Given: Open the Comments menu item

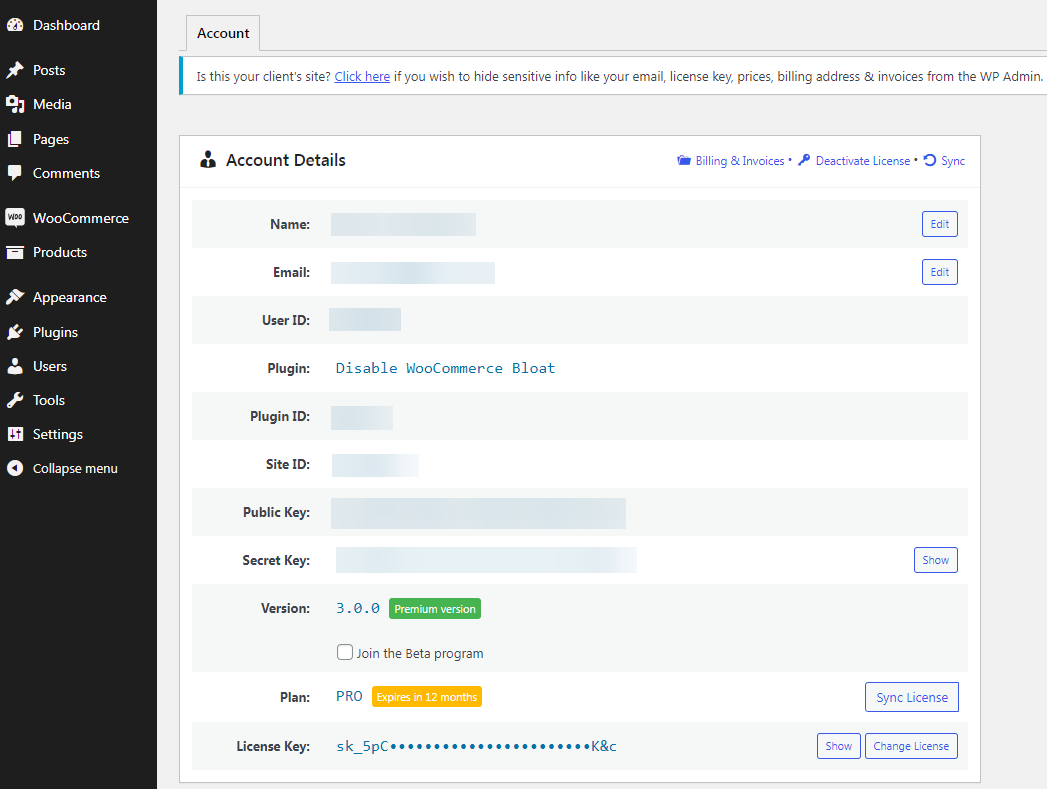Looking at the screenshot, I should pos(66,173).
